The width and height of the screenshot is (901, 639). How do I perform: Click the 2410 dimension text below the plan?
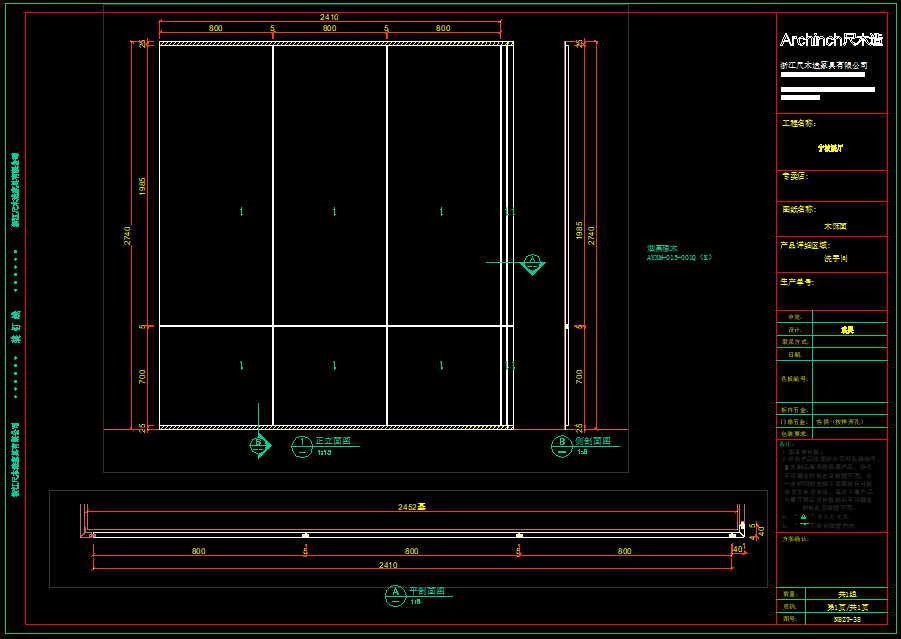point(387,565)
